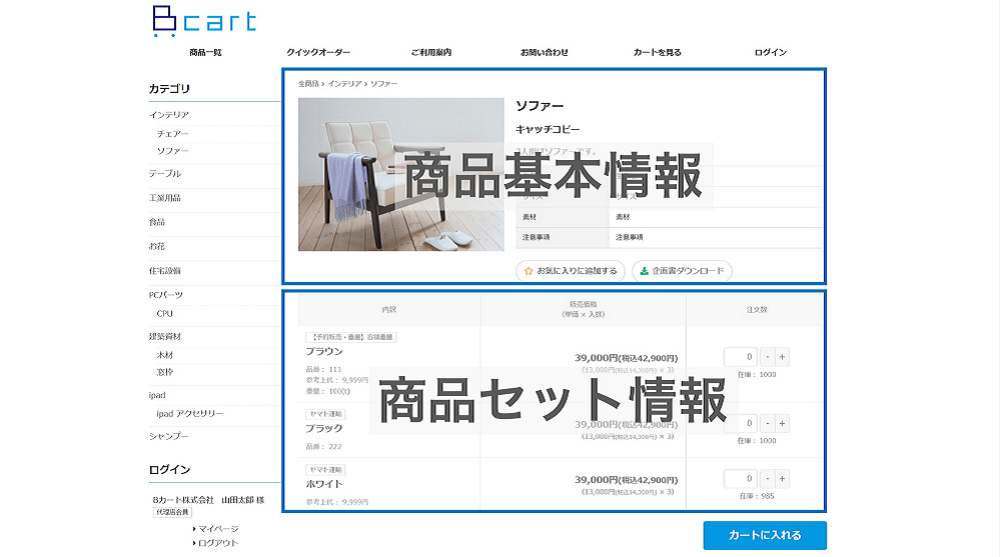Go to マイページ link
Viewport: 1000px width, 557px height.
pyautogui.click(x=218, y=529)
